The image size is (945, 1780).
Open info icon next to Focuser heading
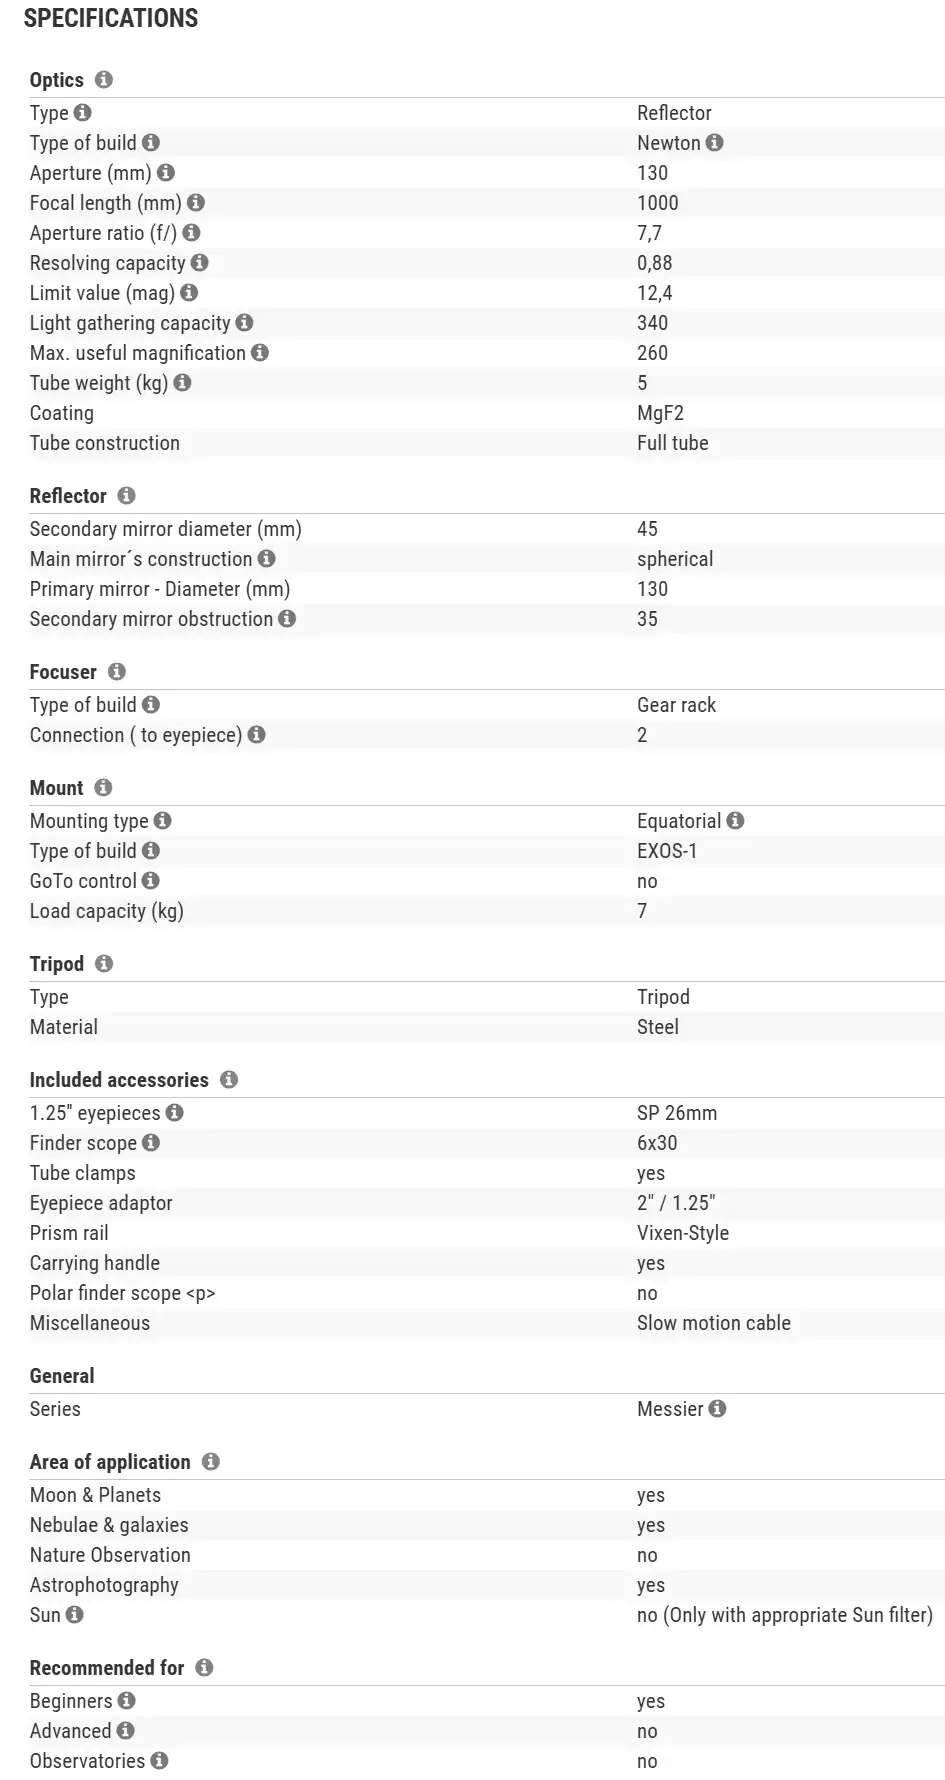pos(117,672)
